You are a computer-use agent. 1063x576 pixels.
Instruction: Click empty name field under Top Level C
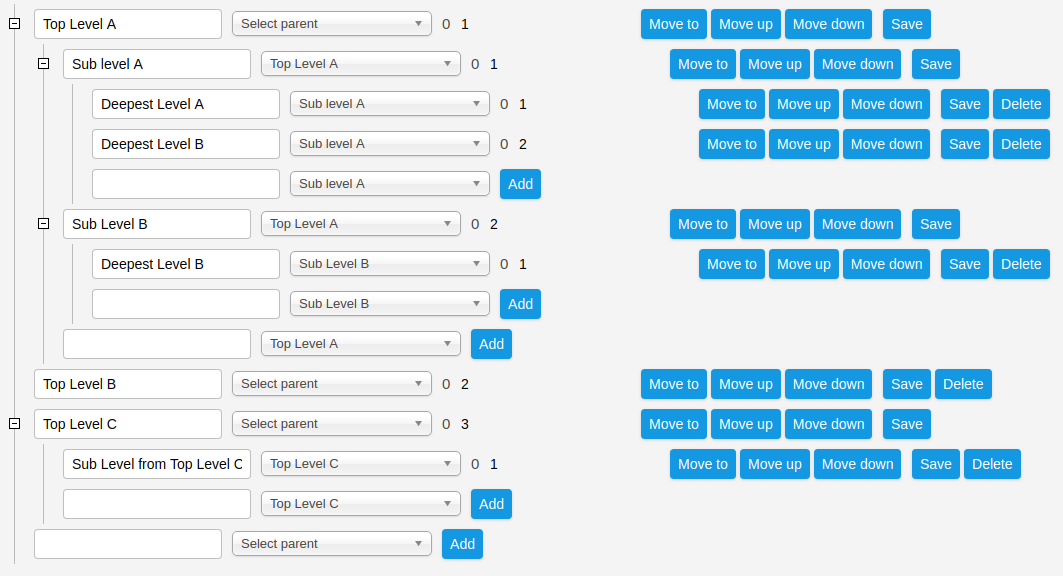(157, 503)
